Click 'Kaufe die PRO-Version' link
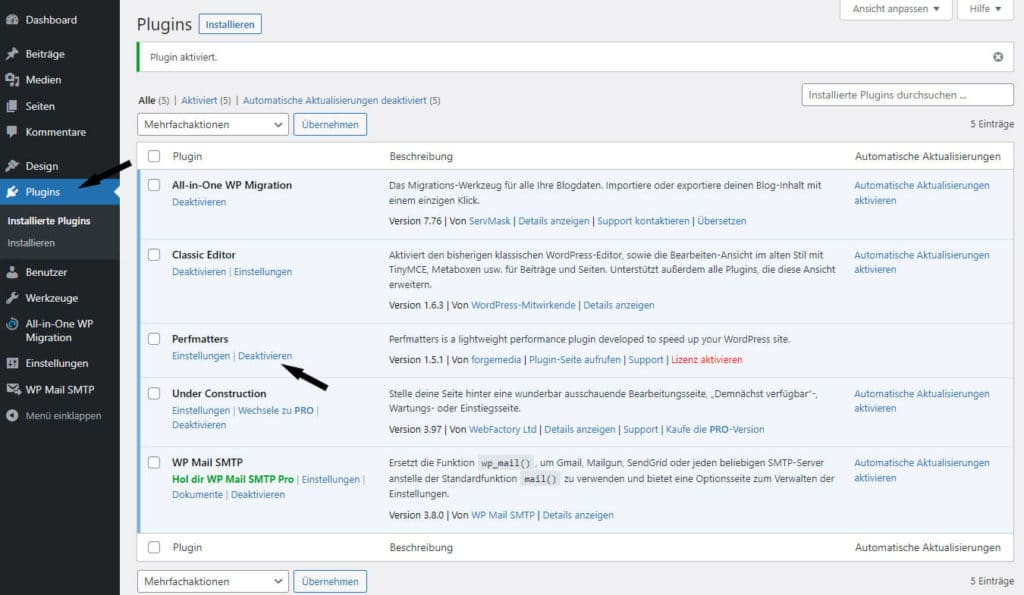This screenshot has width=1024, height=595. coord(715,429)
